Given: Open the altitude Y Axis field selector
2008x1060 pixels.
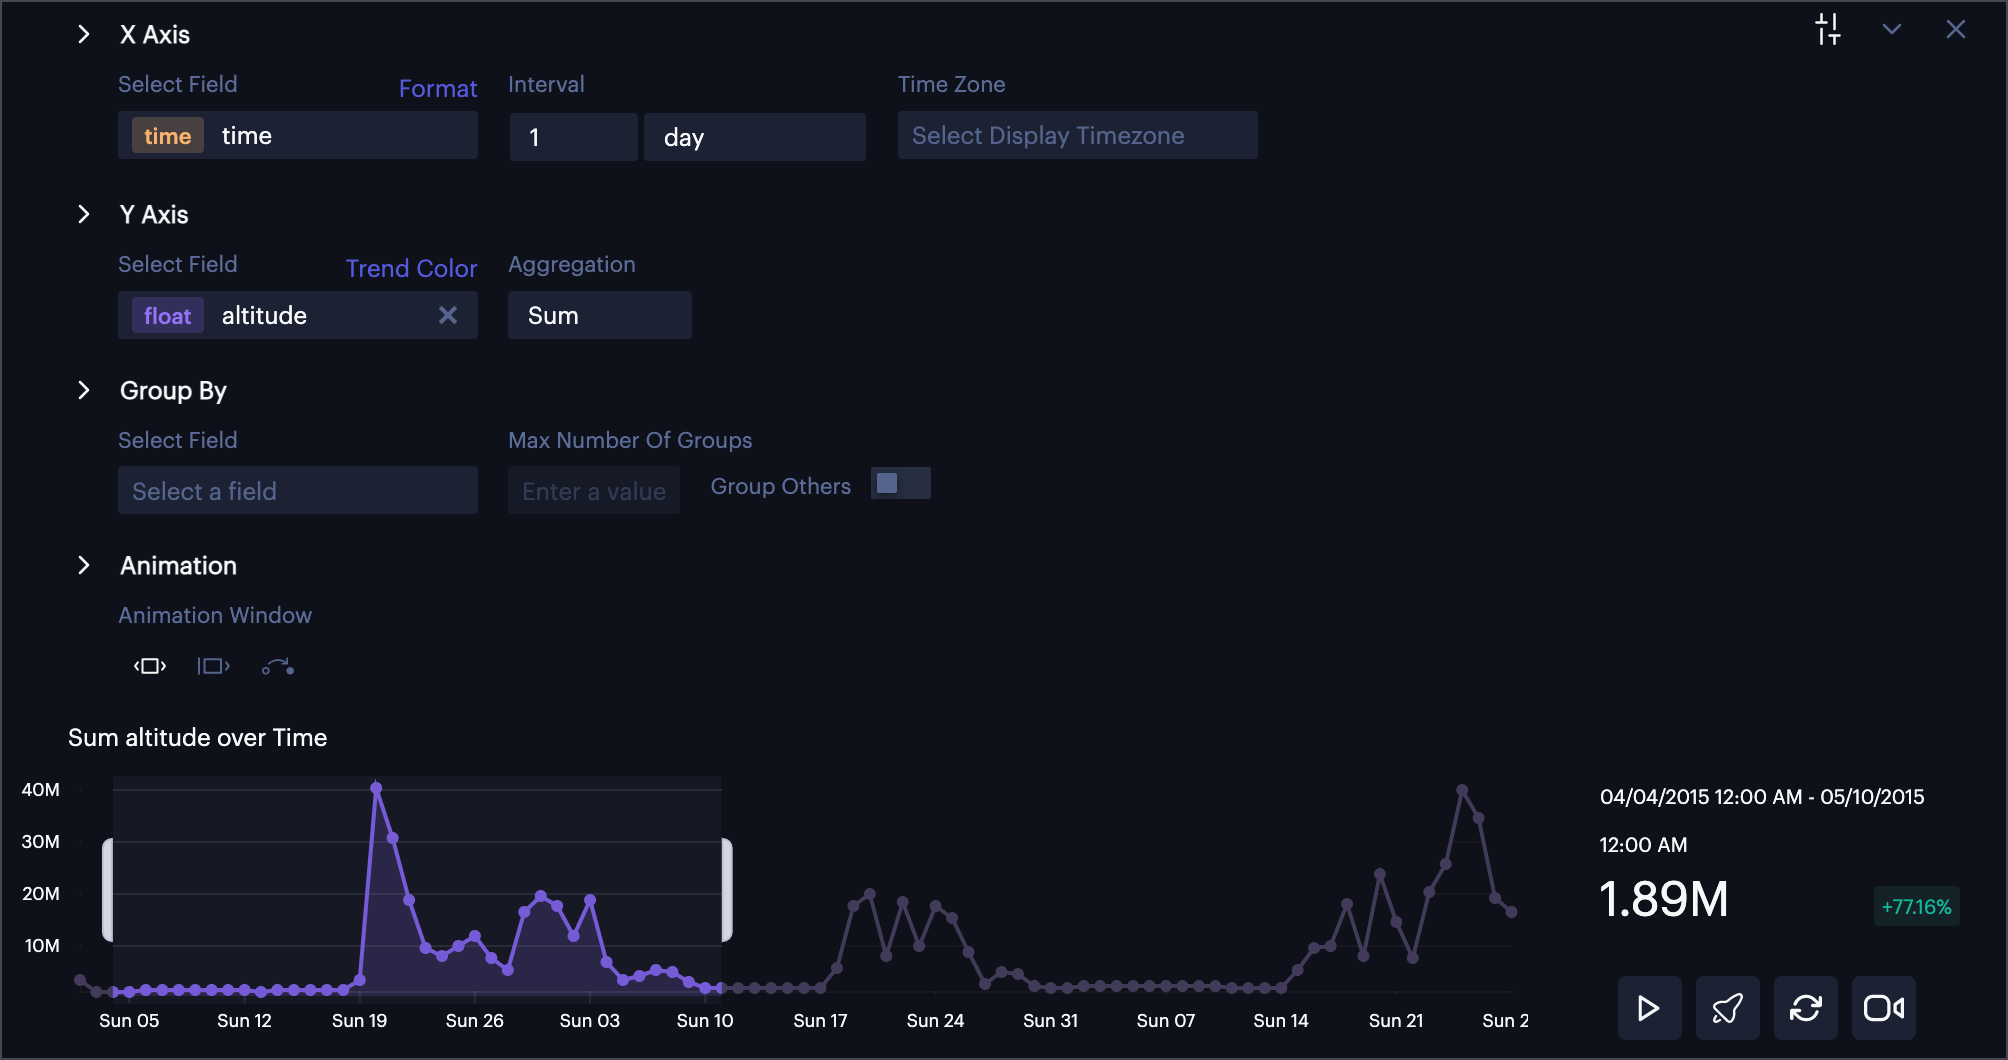Looking at the screenshot, I should point(298,316).
